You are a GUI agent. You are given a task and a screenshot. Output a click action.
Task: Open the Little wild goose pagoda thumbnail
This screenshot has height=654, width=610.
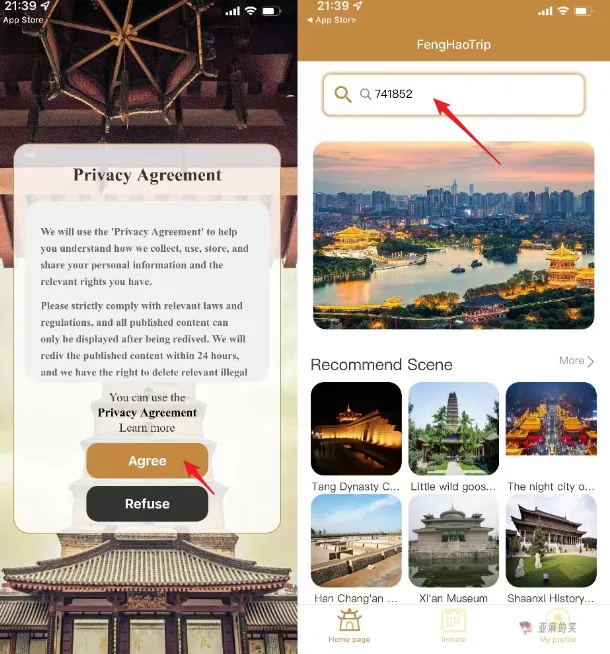pos(453,428)
